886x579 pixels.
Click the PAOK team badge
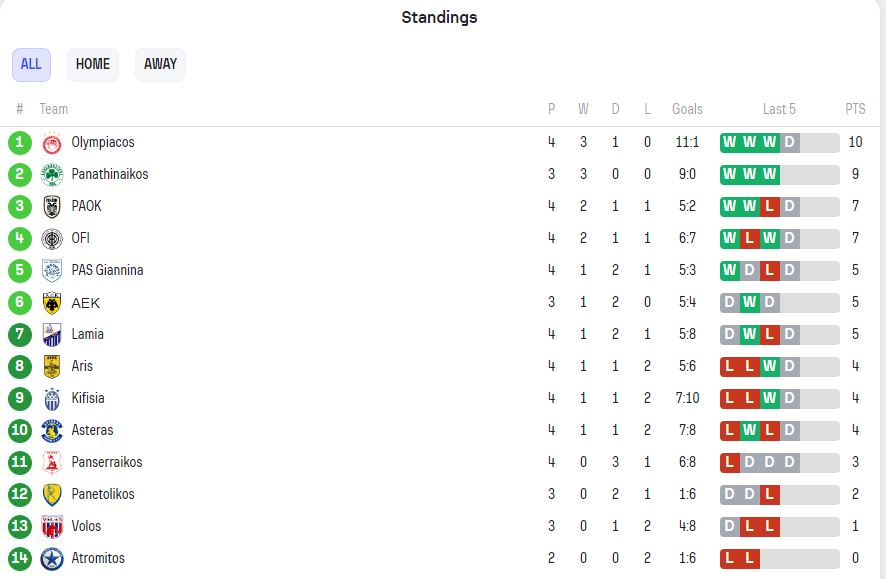(x=52, y=207)
